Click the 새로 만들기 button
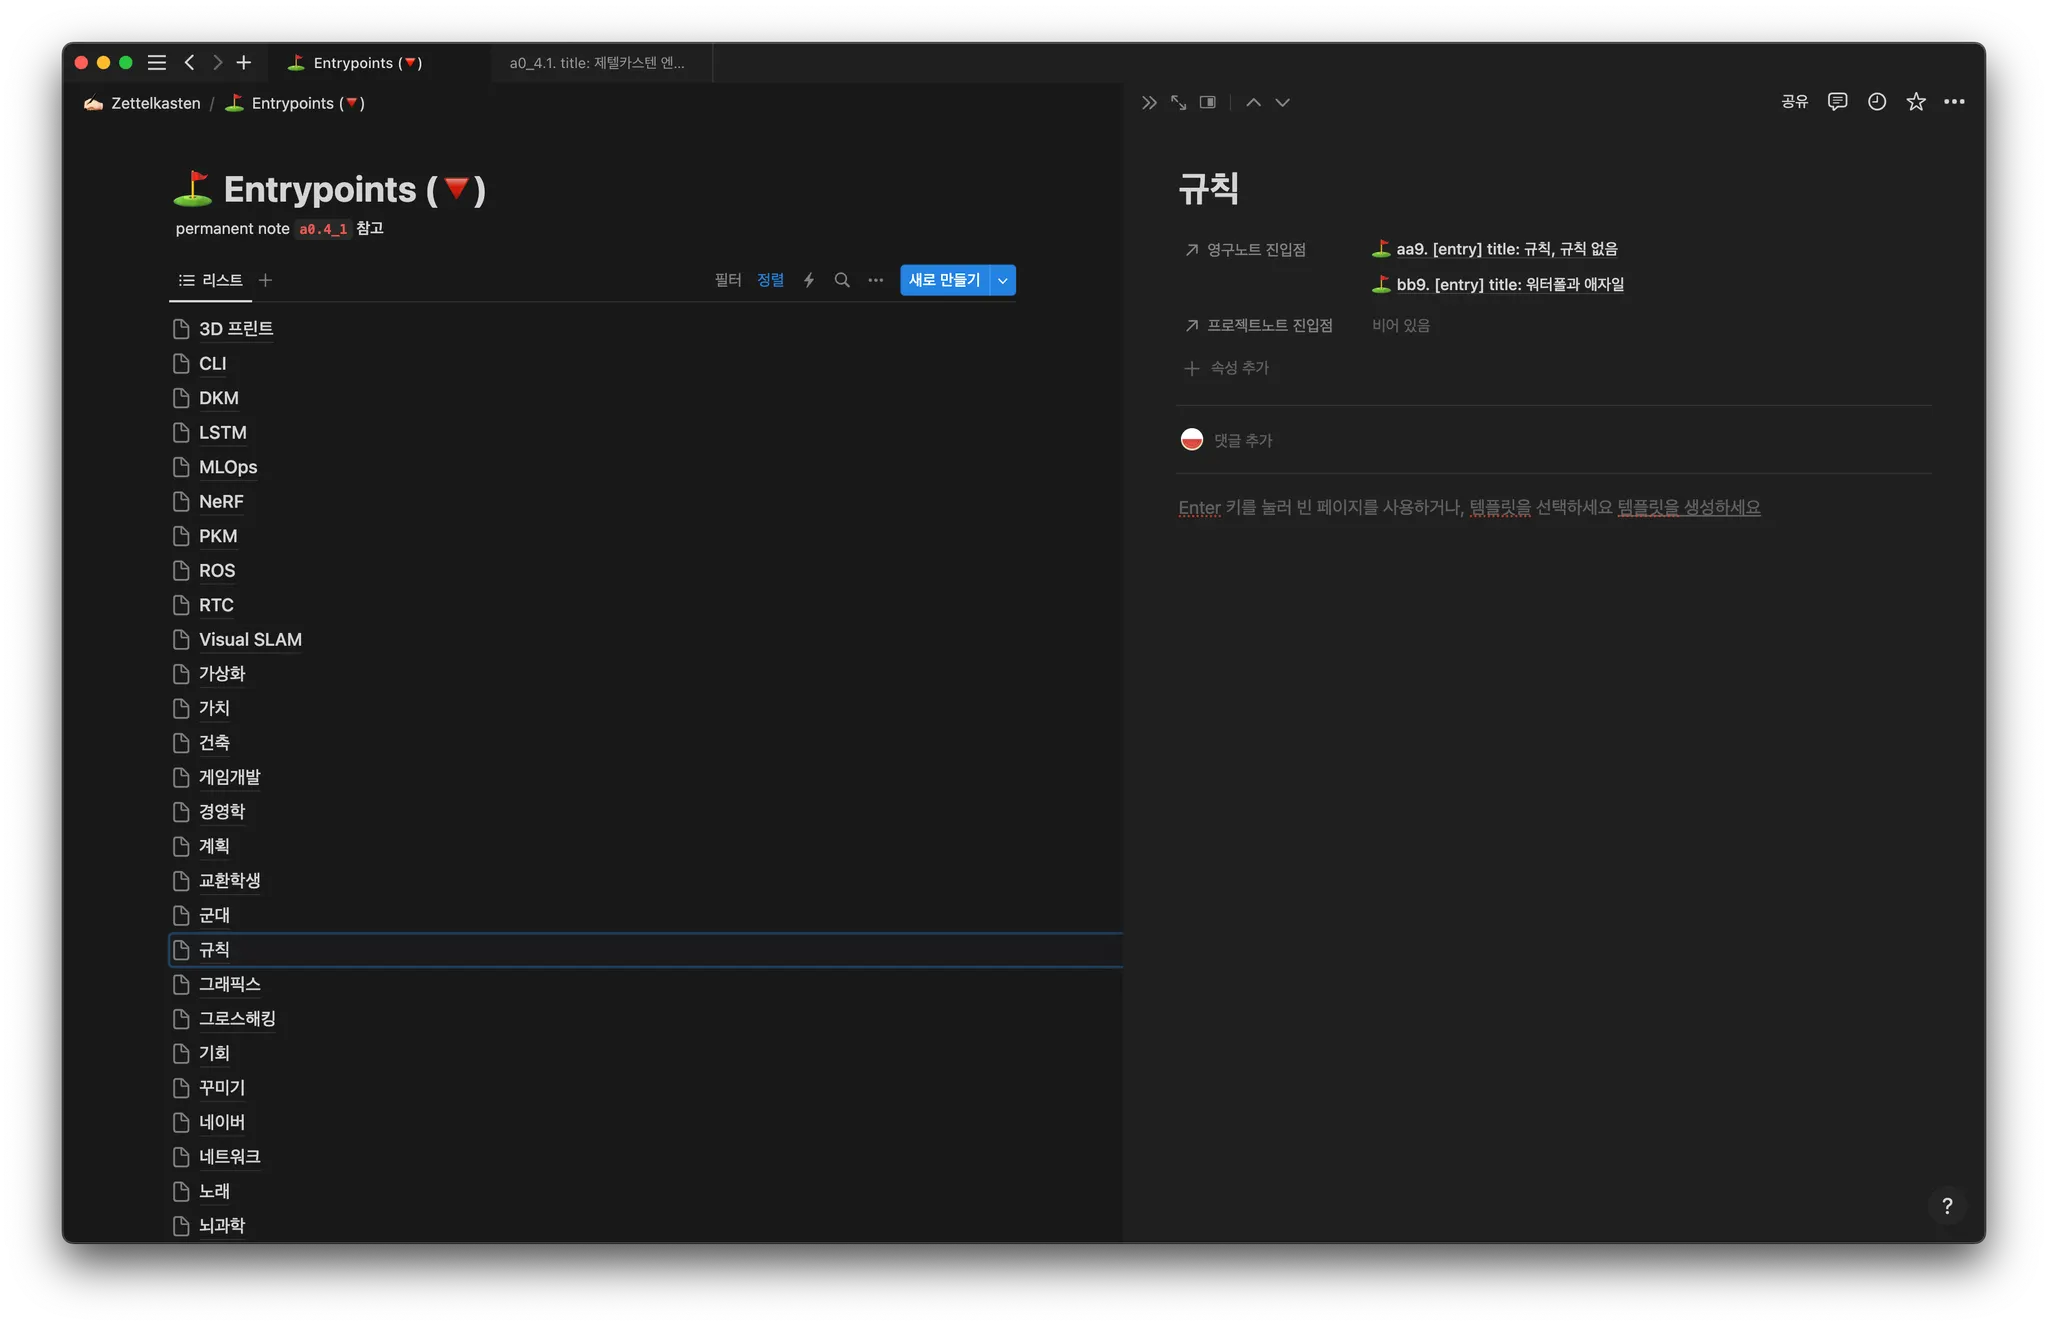Image resolution: width=2048 pixels, height=1326 pixels. pyautogui.click(x=944, y=280)
